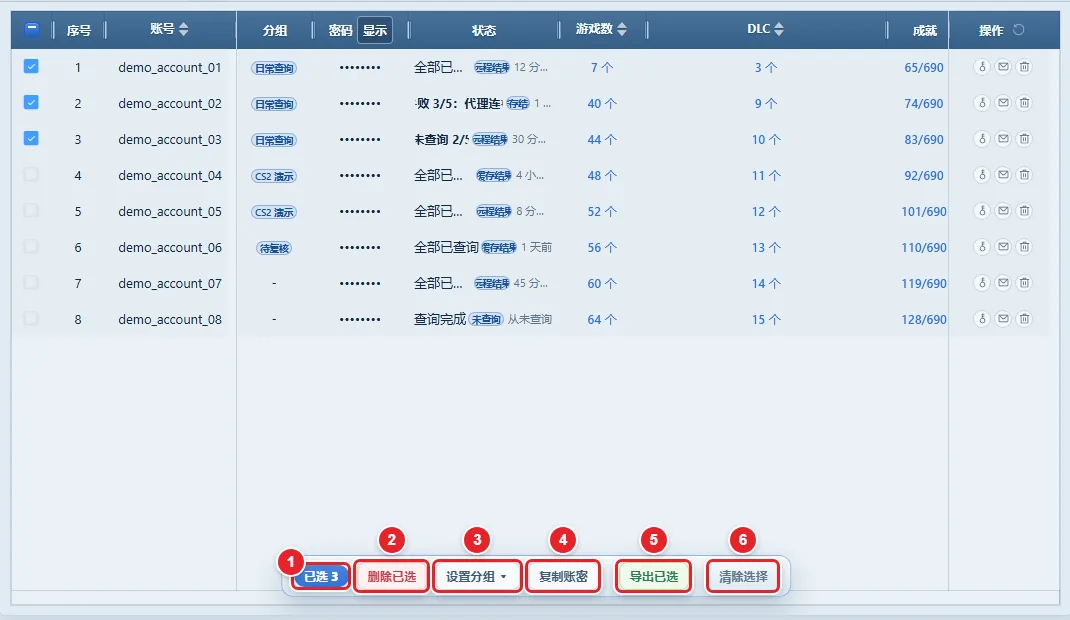Viewport: 1070px width, 620px height.
Task: Click the key icon for demo_account_03
Action: 982,139
